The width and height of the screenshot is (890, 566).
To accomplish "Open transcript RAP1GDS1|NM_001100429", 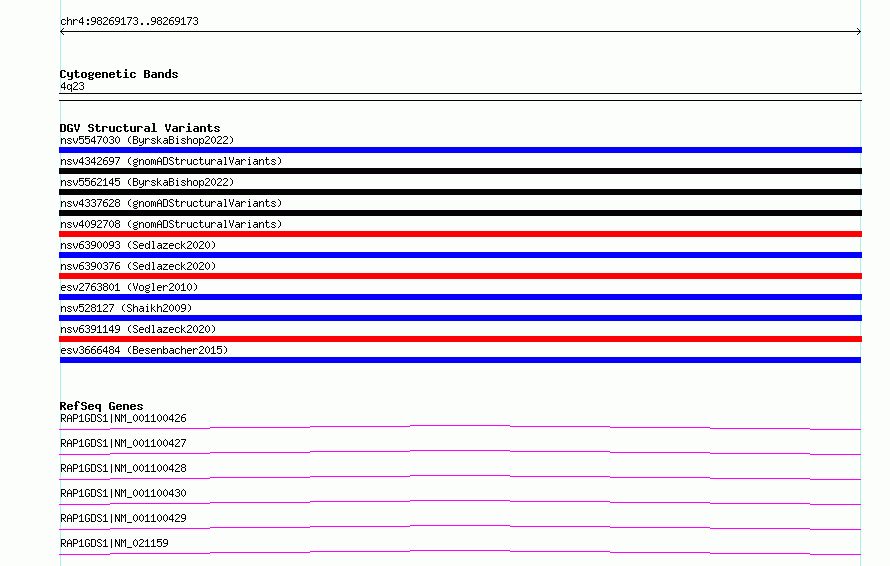I will tap(123, 518).
